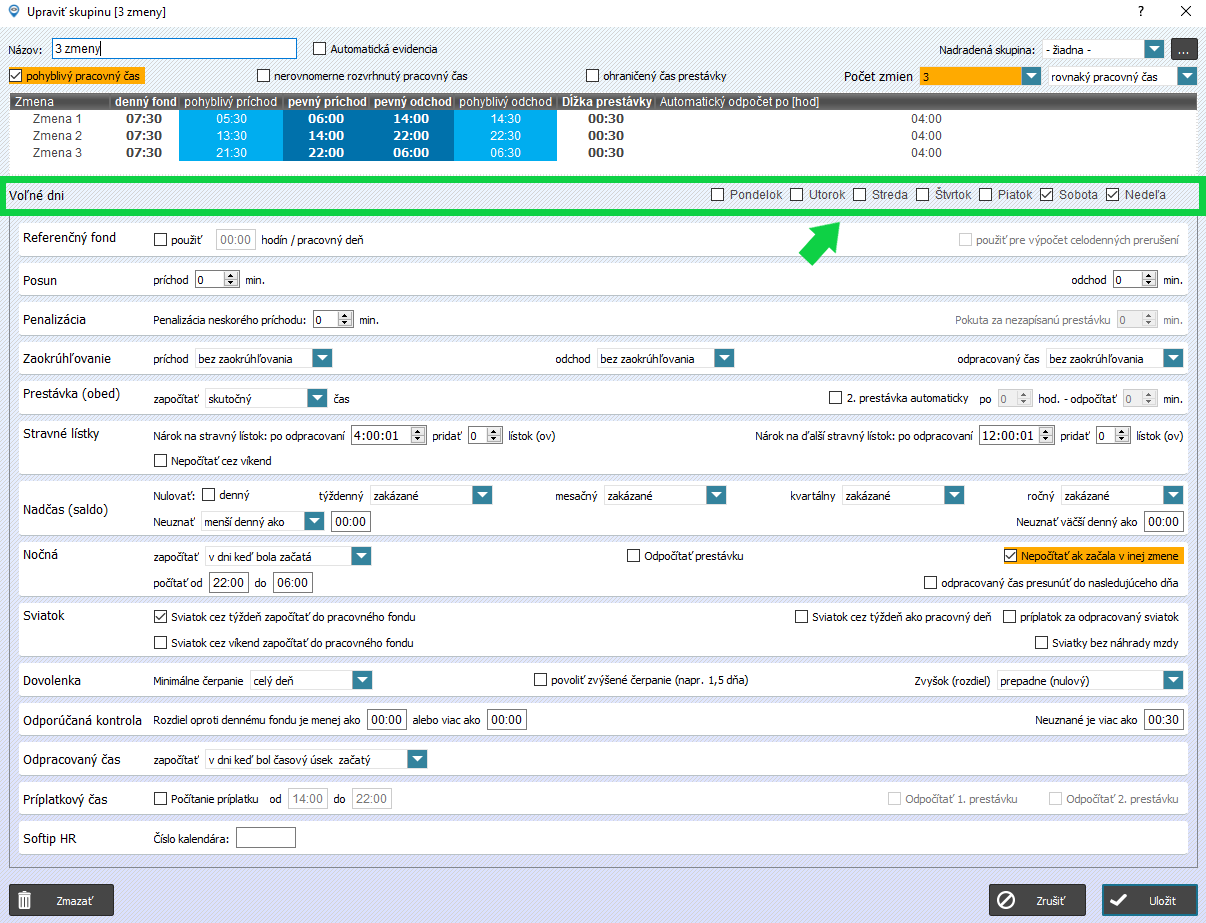
Task: Uncheck Sviatok cez týždeň započítať do pracovného fondu
Action: [x=160, y=617]
